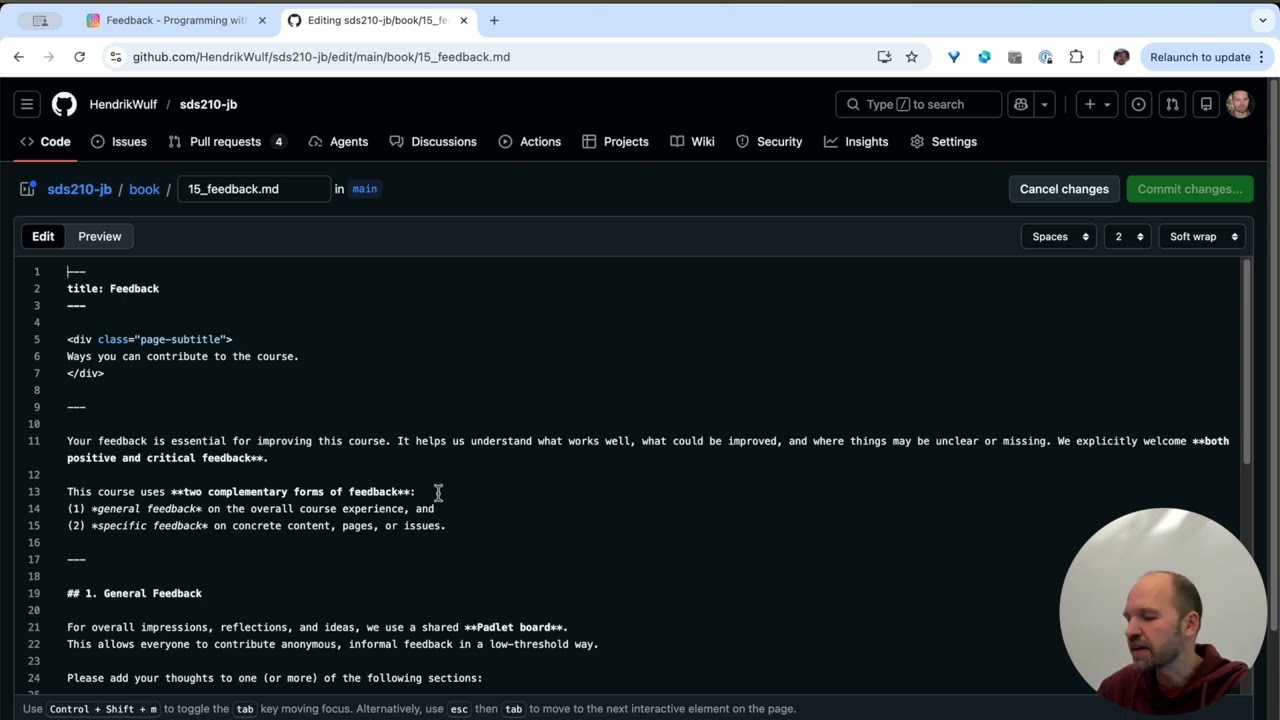Click the browser address bar URL
The height and width of the screenshot is (720, 1280).
pos(321,57)
